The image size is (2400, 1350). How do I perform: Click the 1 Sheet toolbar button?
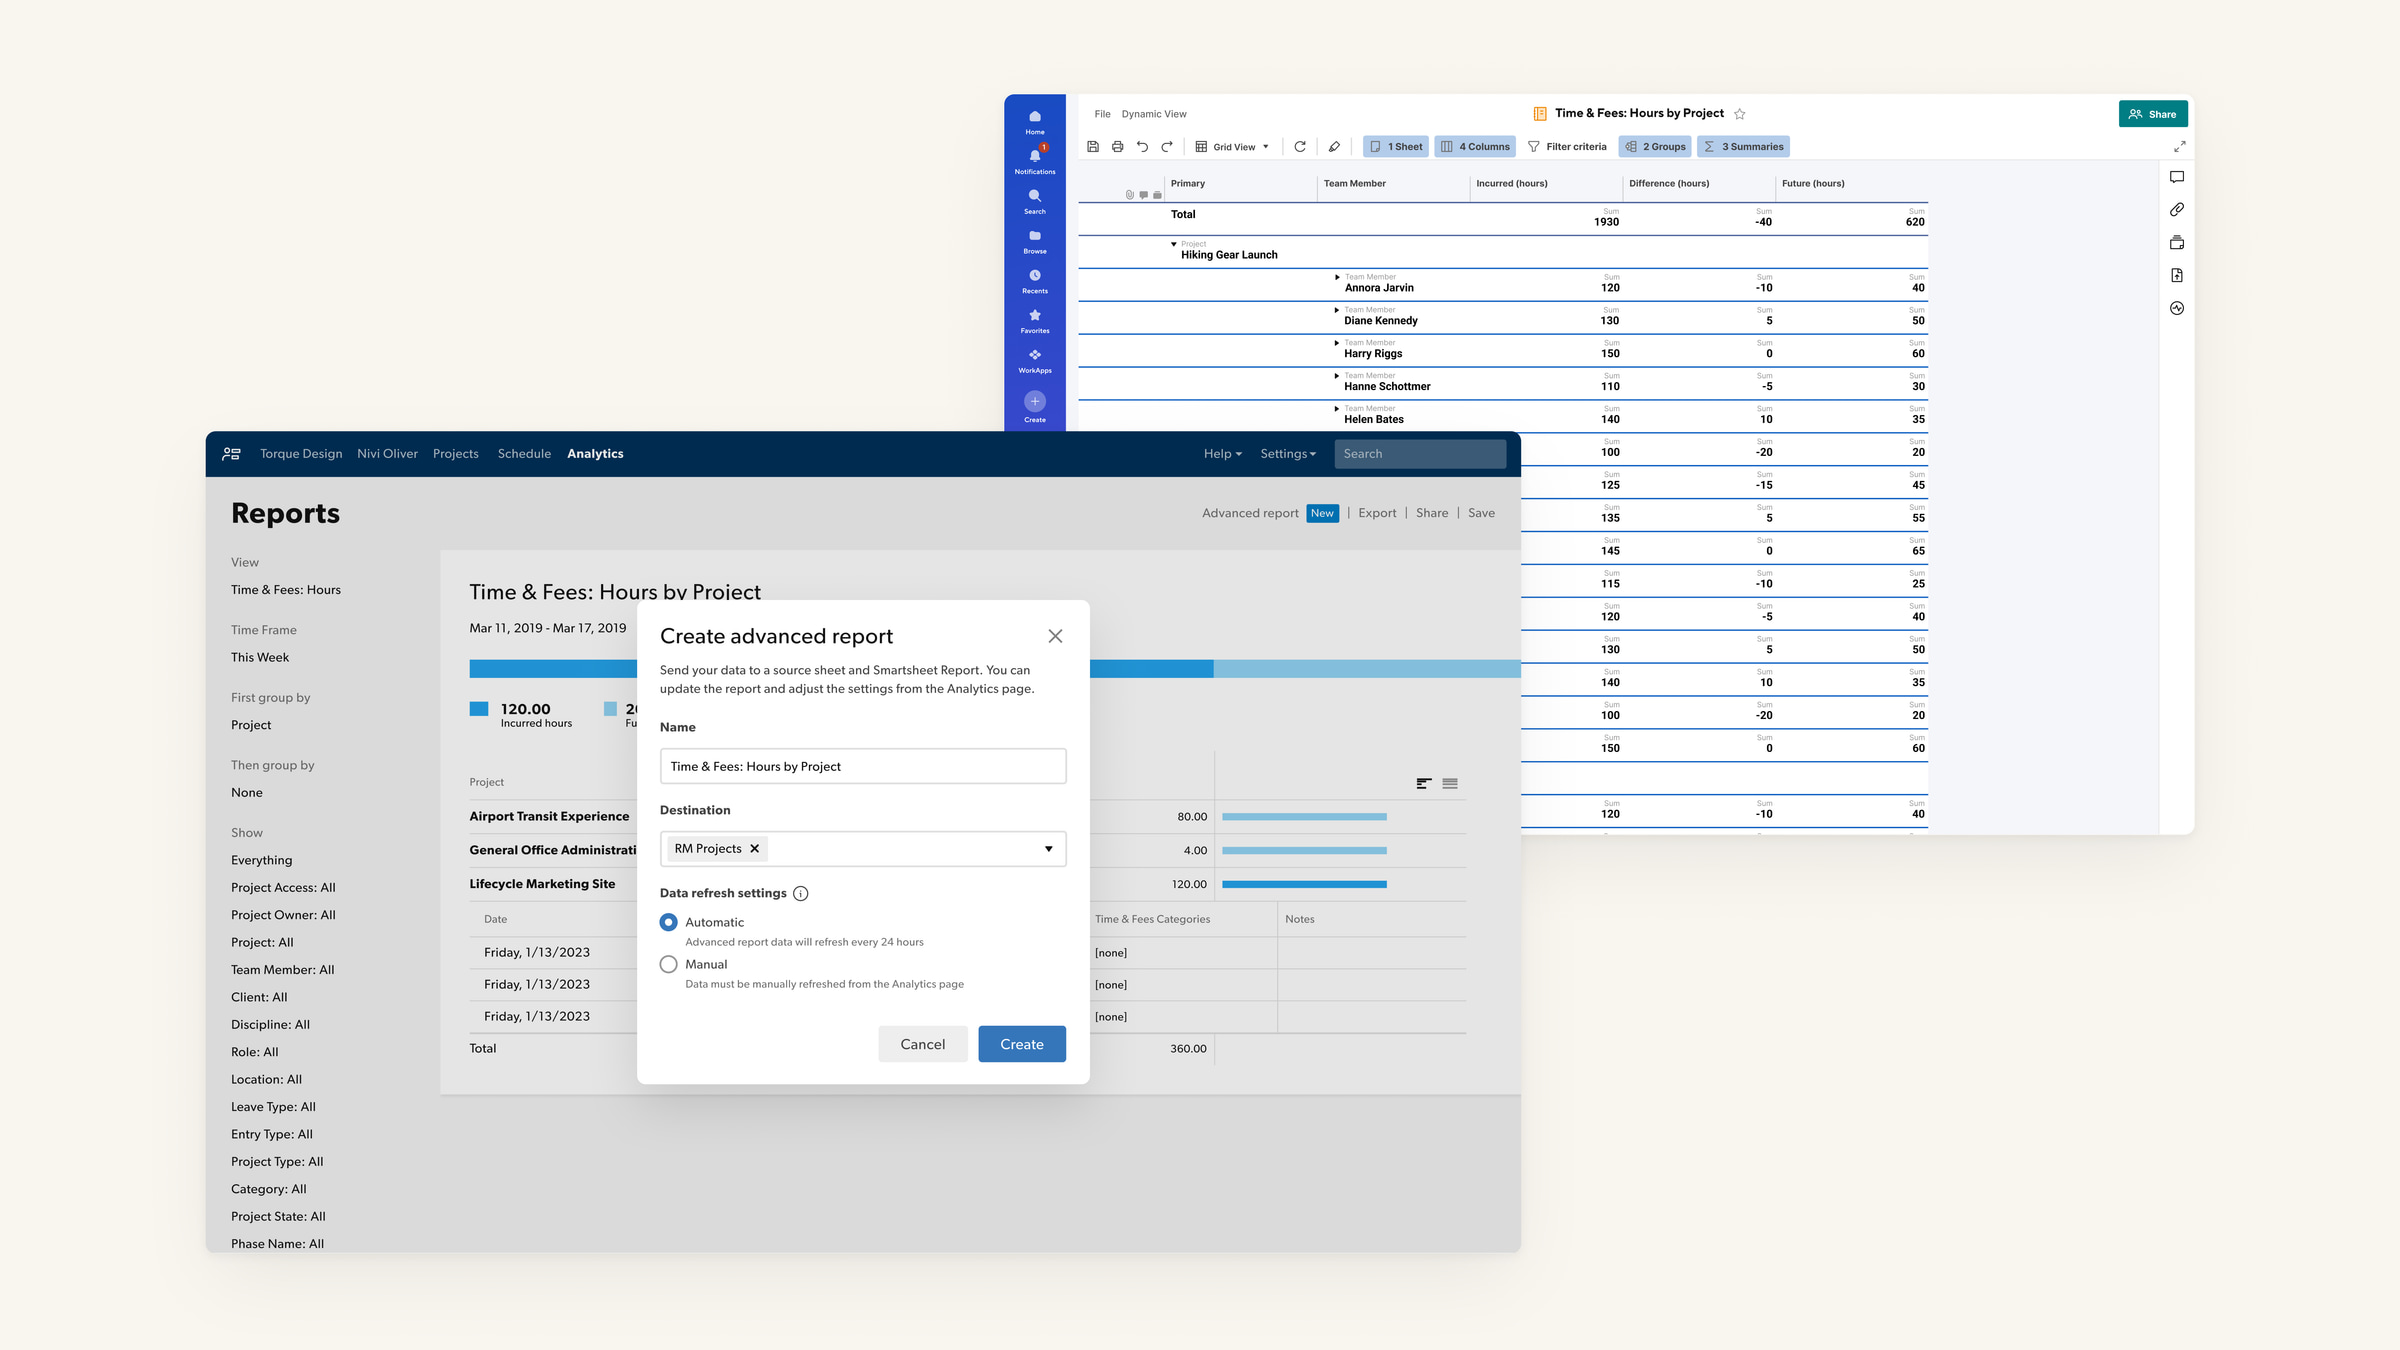point(1396,147)
